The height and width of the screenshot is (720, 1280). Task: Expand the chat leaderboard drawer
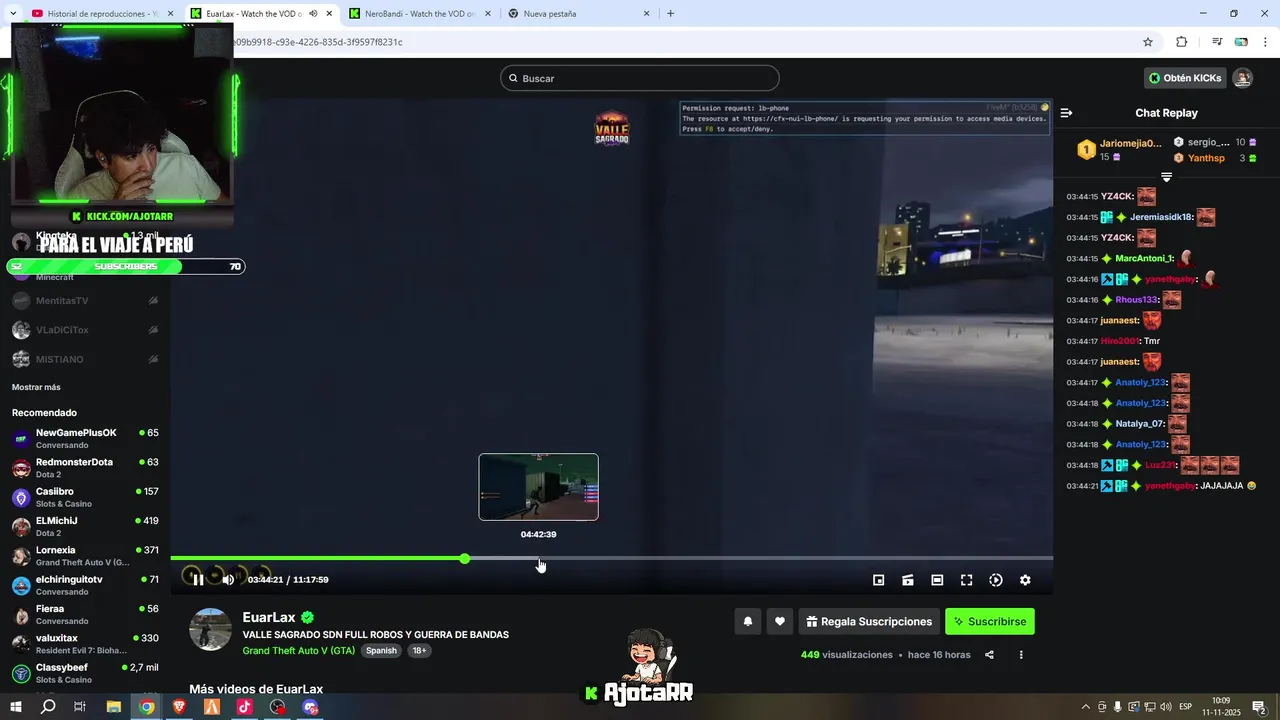click(x=1166, y=177)
